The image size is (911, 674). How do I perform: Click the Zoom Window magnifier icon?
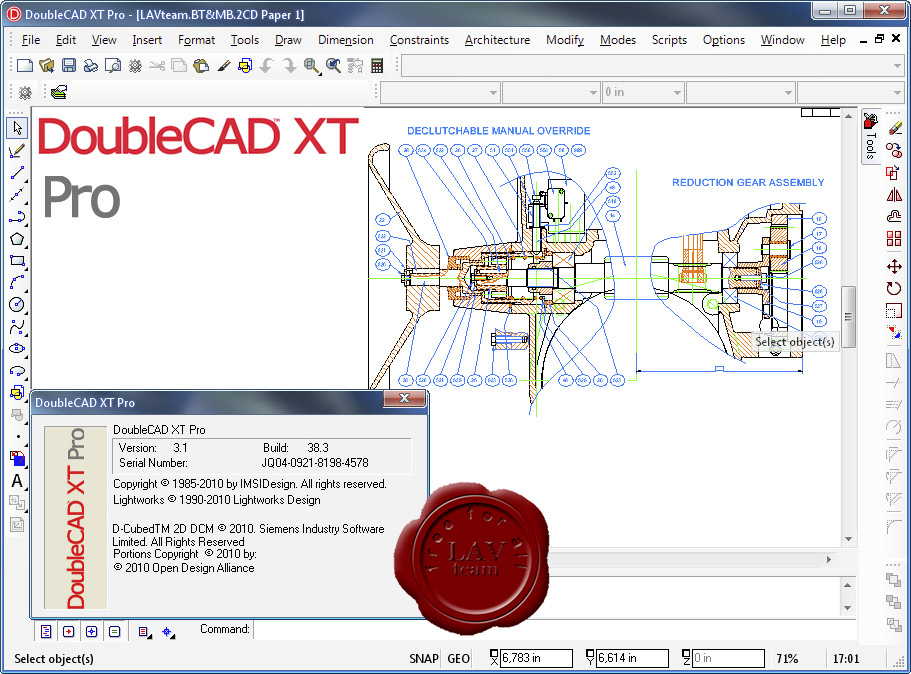click(x=310, y=66)
